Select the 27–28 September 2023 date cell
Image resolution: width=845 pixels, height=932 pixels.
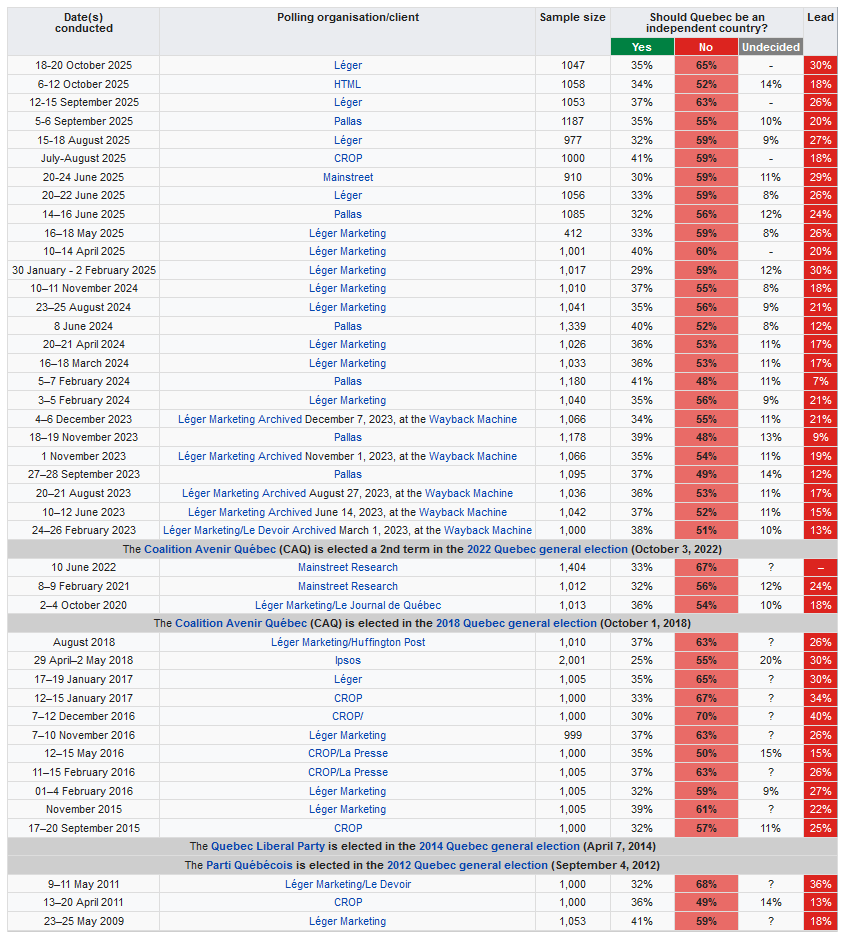[84, 474]
